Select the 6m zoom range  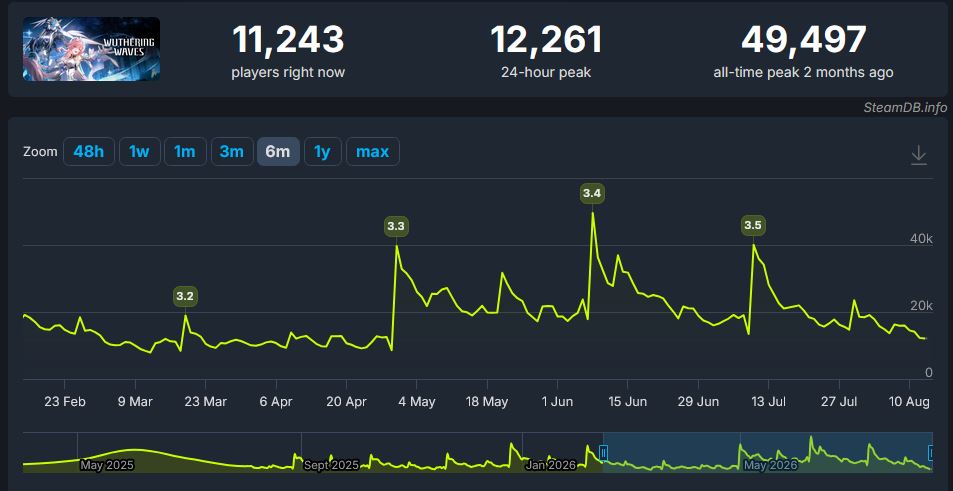[278, 151]
